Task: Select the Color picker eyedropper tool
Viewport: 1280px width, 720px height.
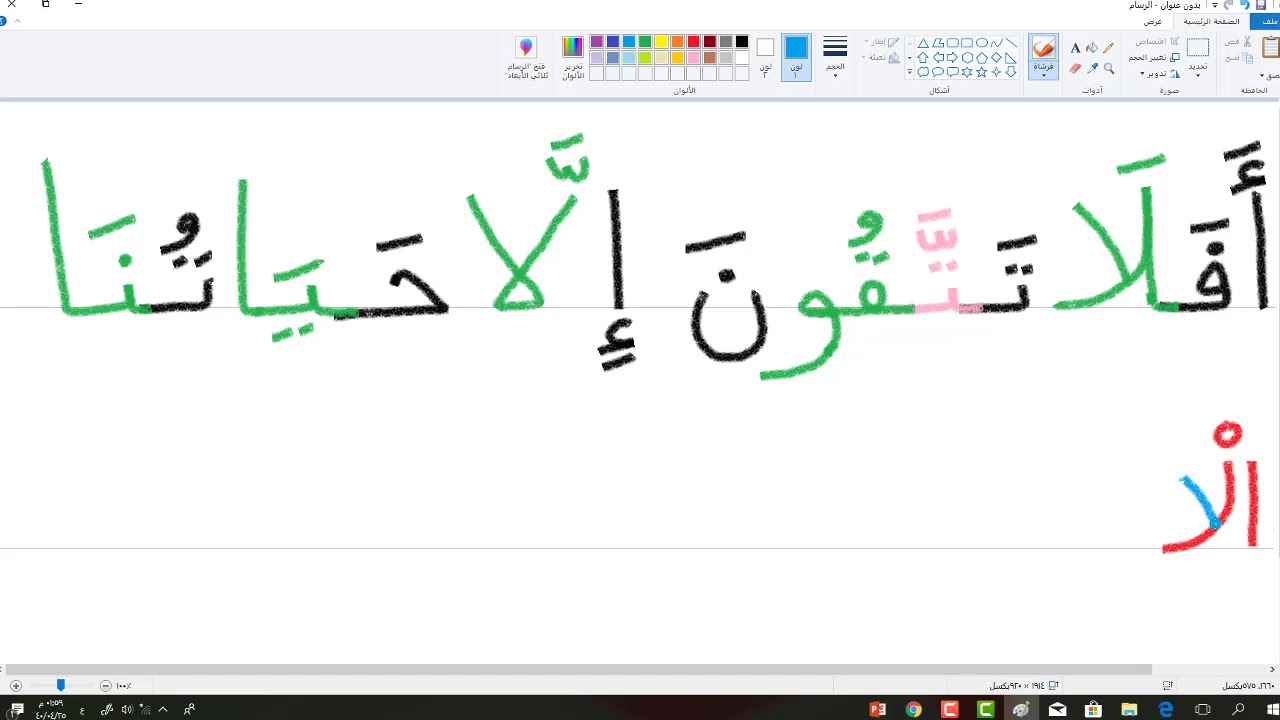Action: (x=1092, y=69)
